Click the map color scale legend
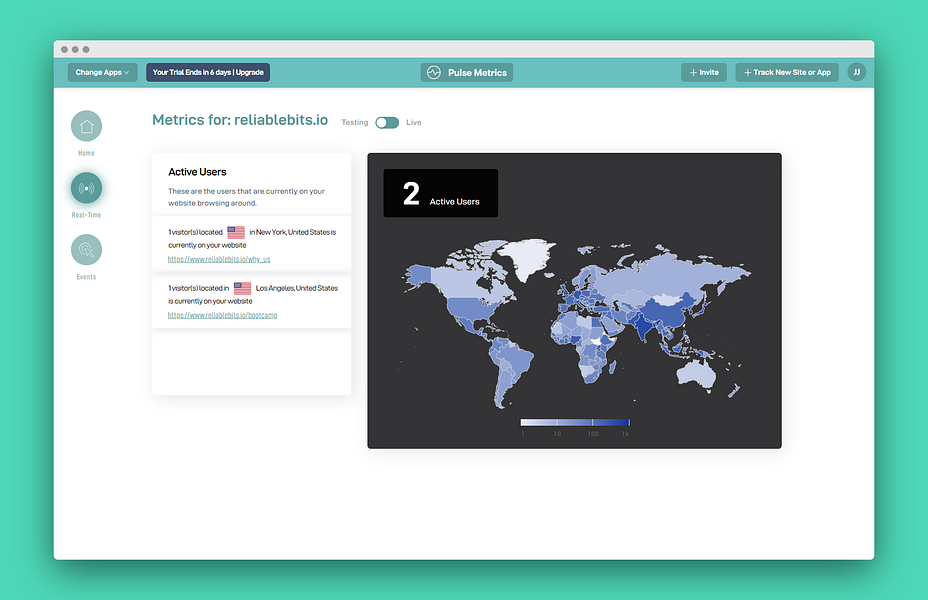The image size is (928, 600). 574,423
